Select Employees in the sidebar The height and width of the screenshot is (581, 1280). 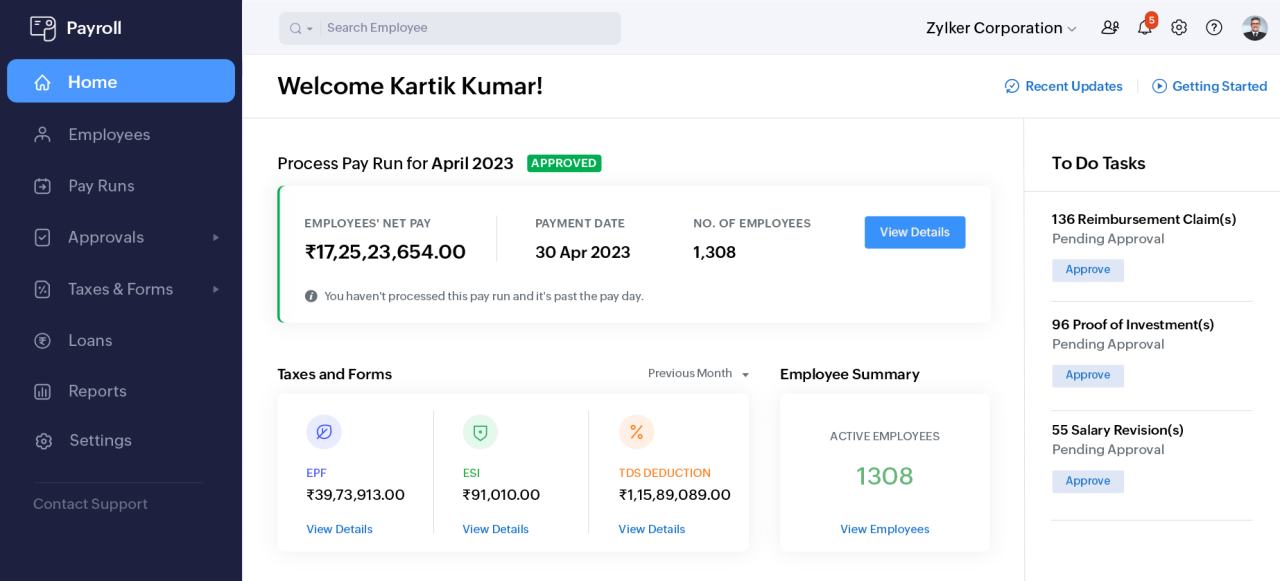(109, 134)
